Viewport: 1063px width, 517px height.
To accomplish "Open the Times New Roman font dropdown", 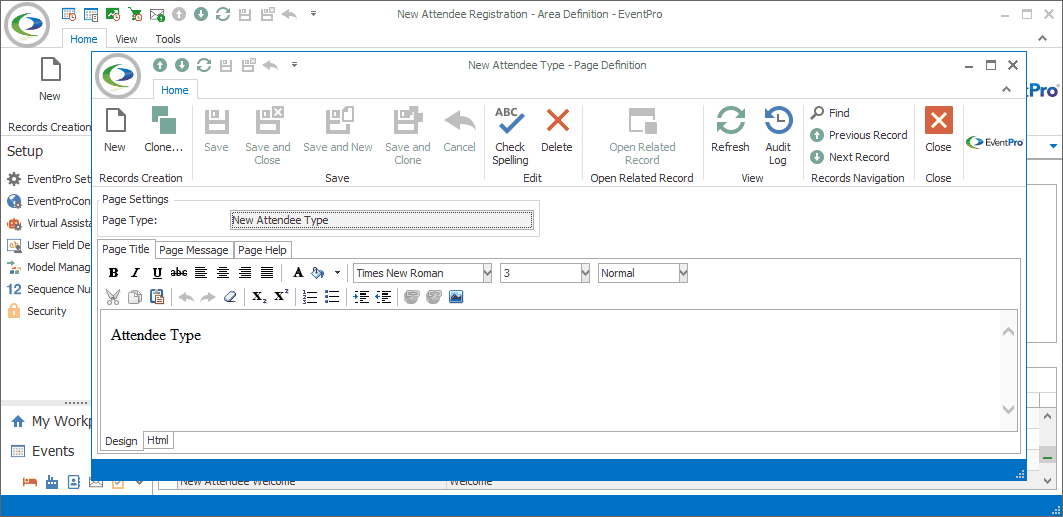I will tap(487, 273).
